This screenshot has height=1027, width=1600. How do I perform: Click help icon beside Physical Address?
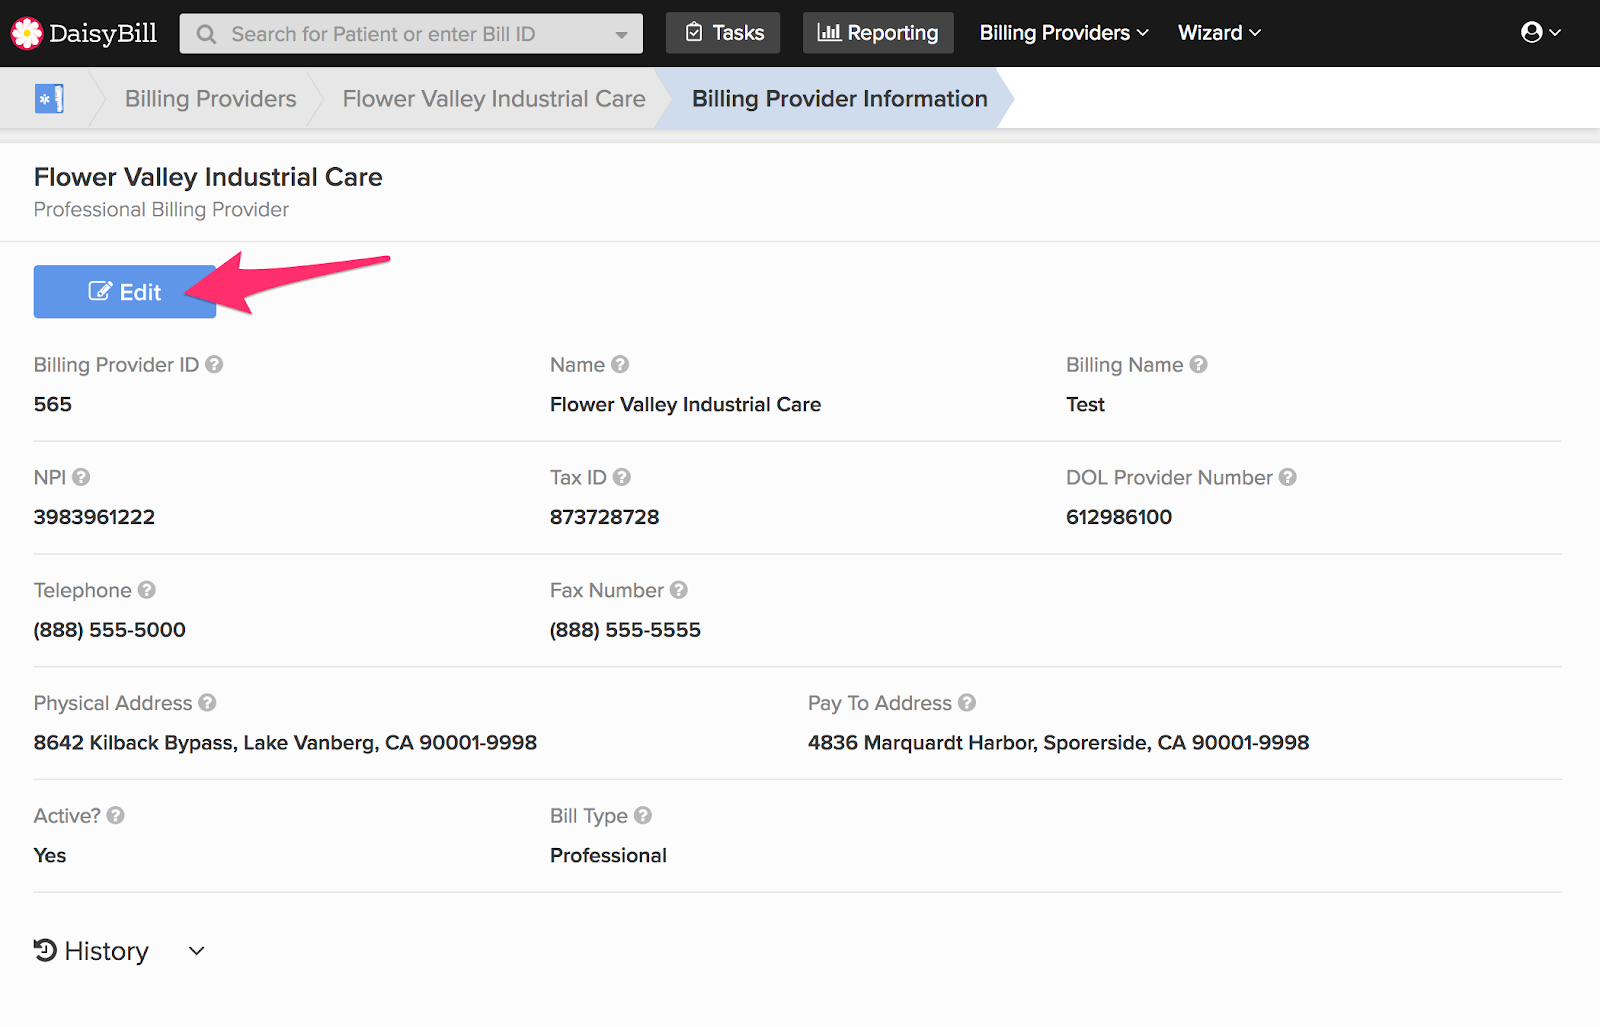[207, 703]
